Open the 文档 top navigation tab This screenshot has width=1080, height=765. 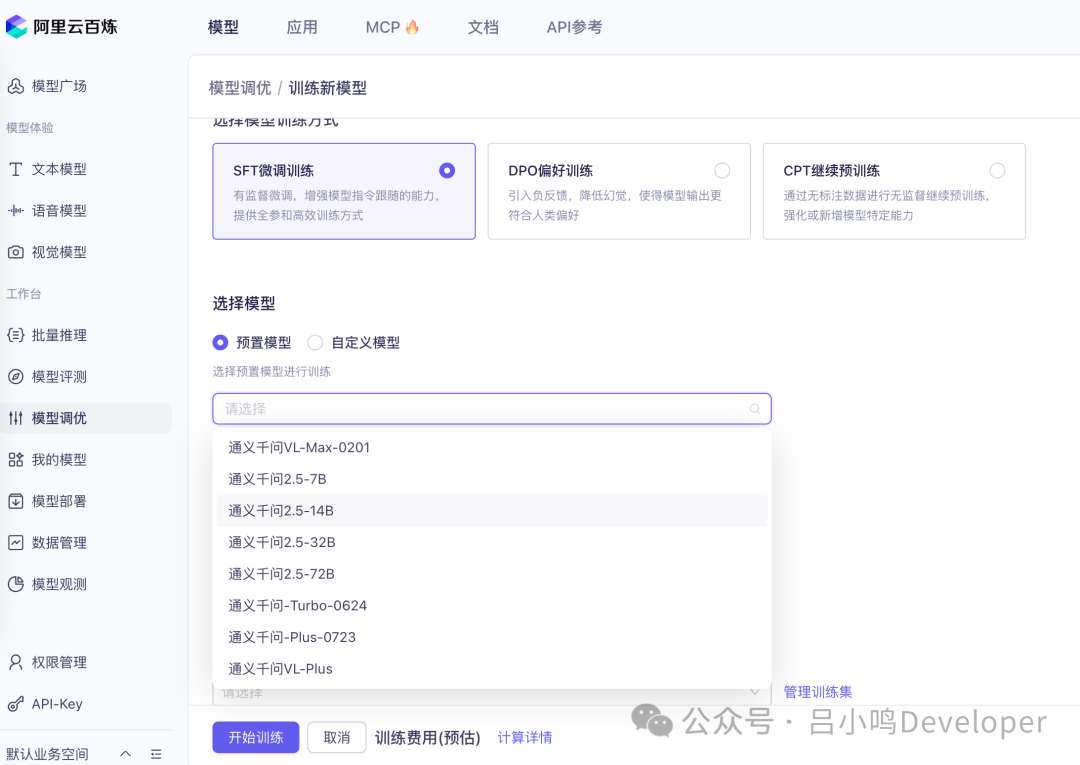pyautogui.click(x=483, y=28)
